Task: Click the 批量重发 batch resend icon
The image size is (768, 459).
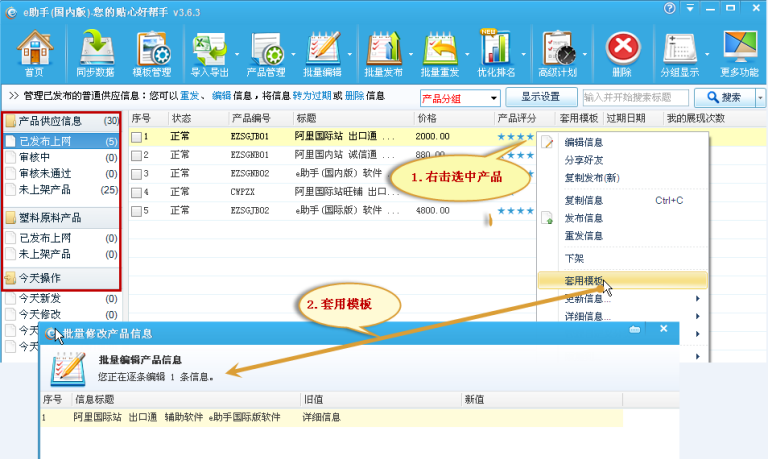Action: [x=440, y=53]
